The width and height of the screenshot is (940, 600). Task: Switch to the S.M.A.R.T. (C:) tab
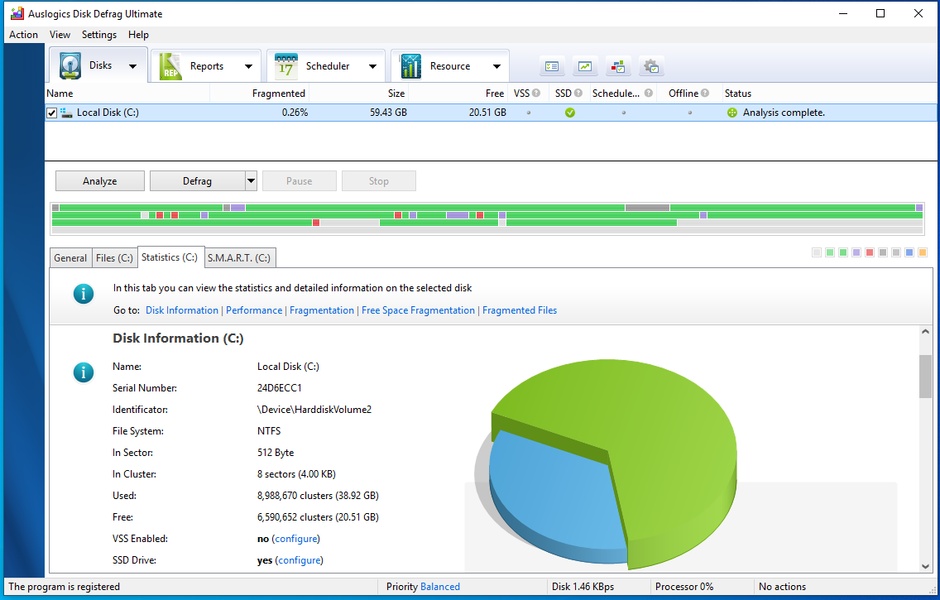pyautogui.click(x=239, y=258)
